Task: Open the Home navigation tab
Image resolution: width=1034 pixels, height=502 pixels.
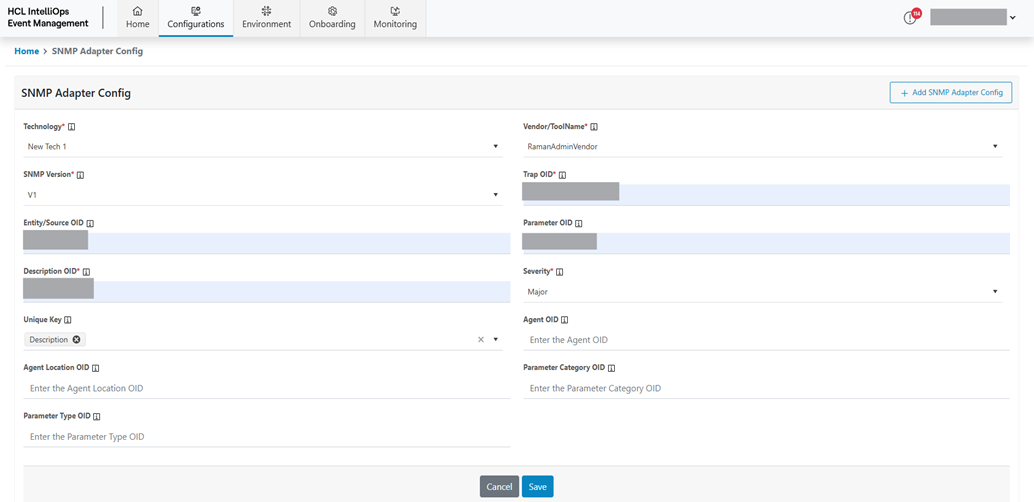Action: (x=137, y=18)
